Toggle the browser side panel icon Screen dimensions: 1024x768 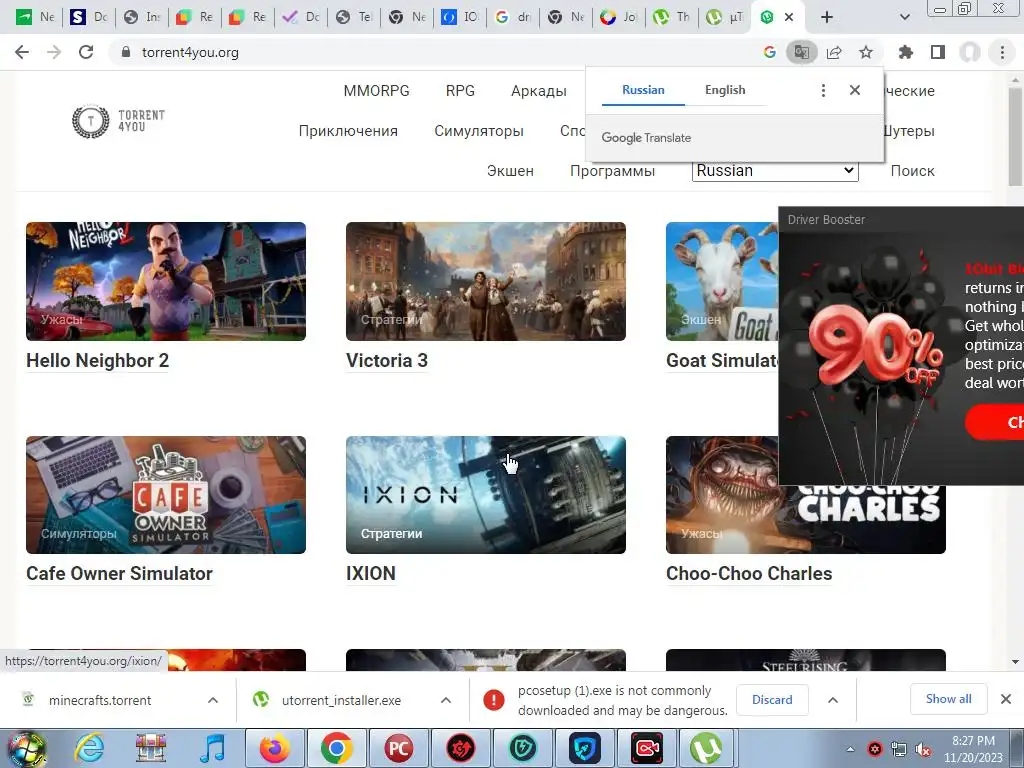coord(938,52)
